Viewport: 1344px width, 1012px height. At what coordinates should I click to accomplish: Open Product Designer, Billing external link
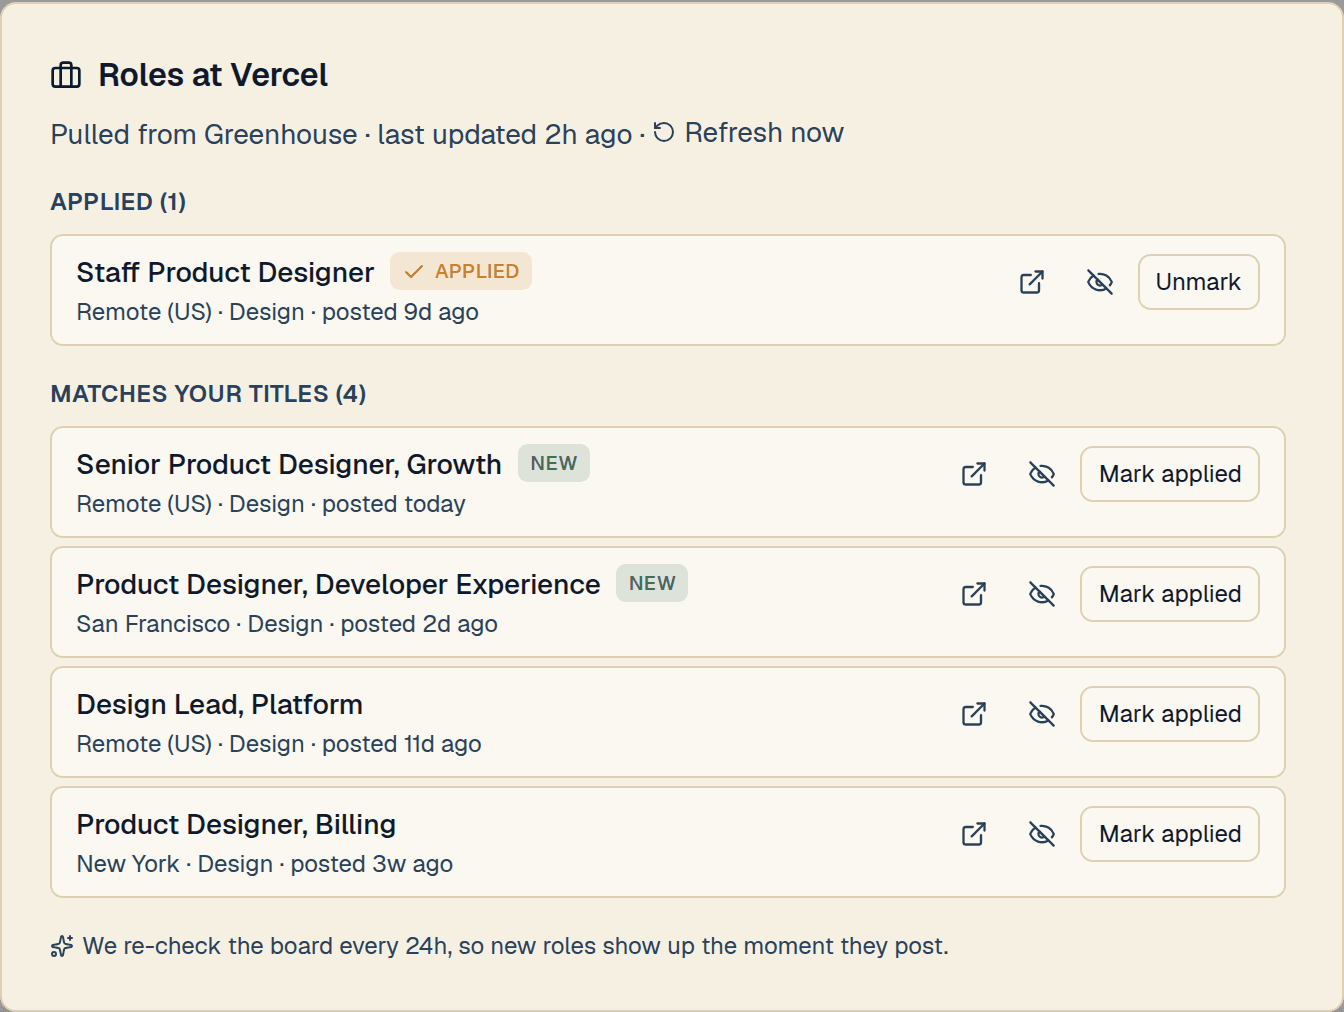974,834
